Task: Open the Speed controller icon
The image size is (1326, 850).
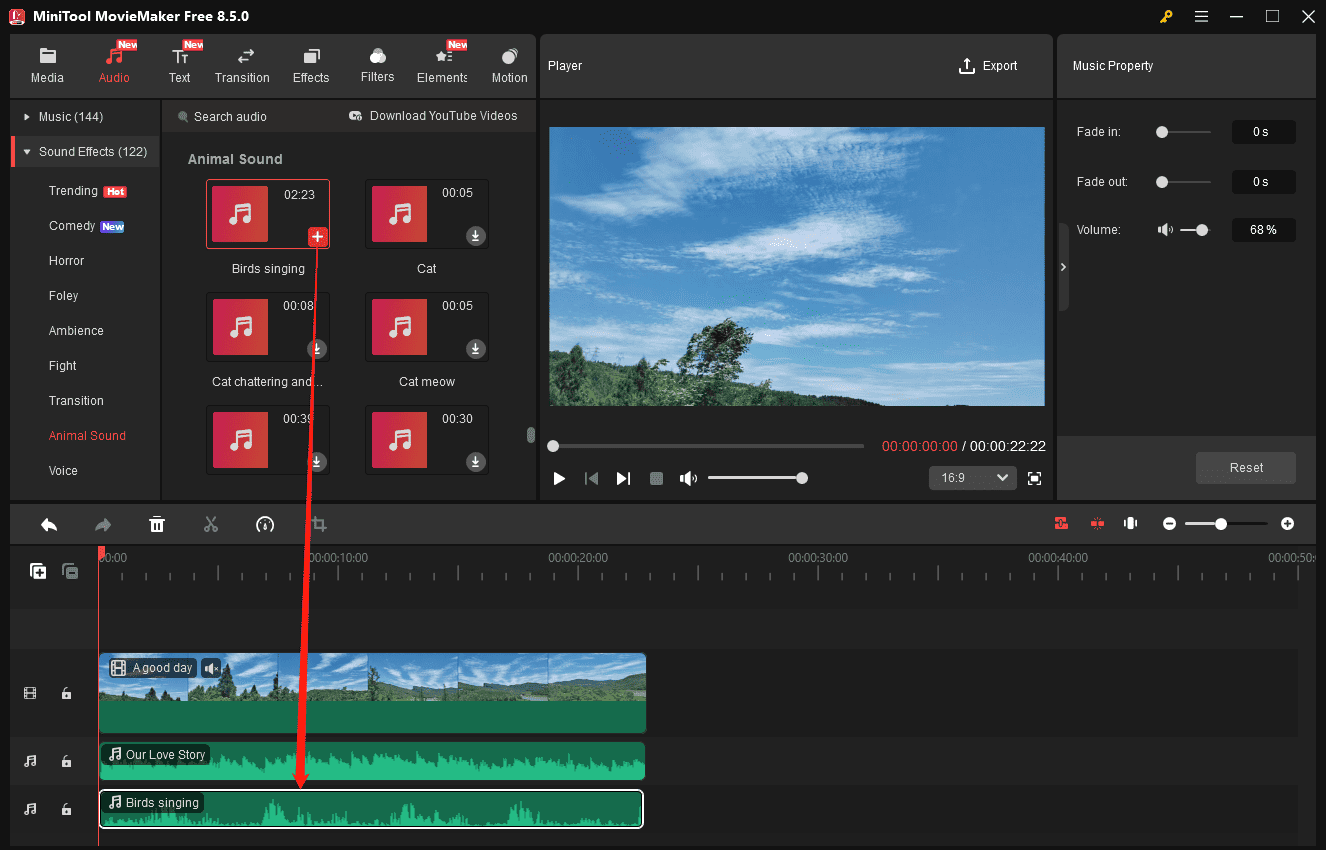Action: pyautogui.click(x=264, y=523)
